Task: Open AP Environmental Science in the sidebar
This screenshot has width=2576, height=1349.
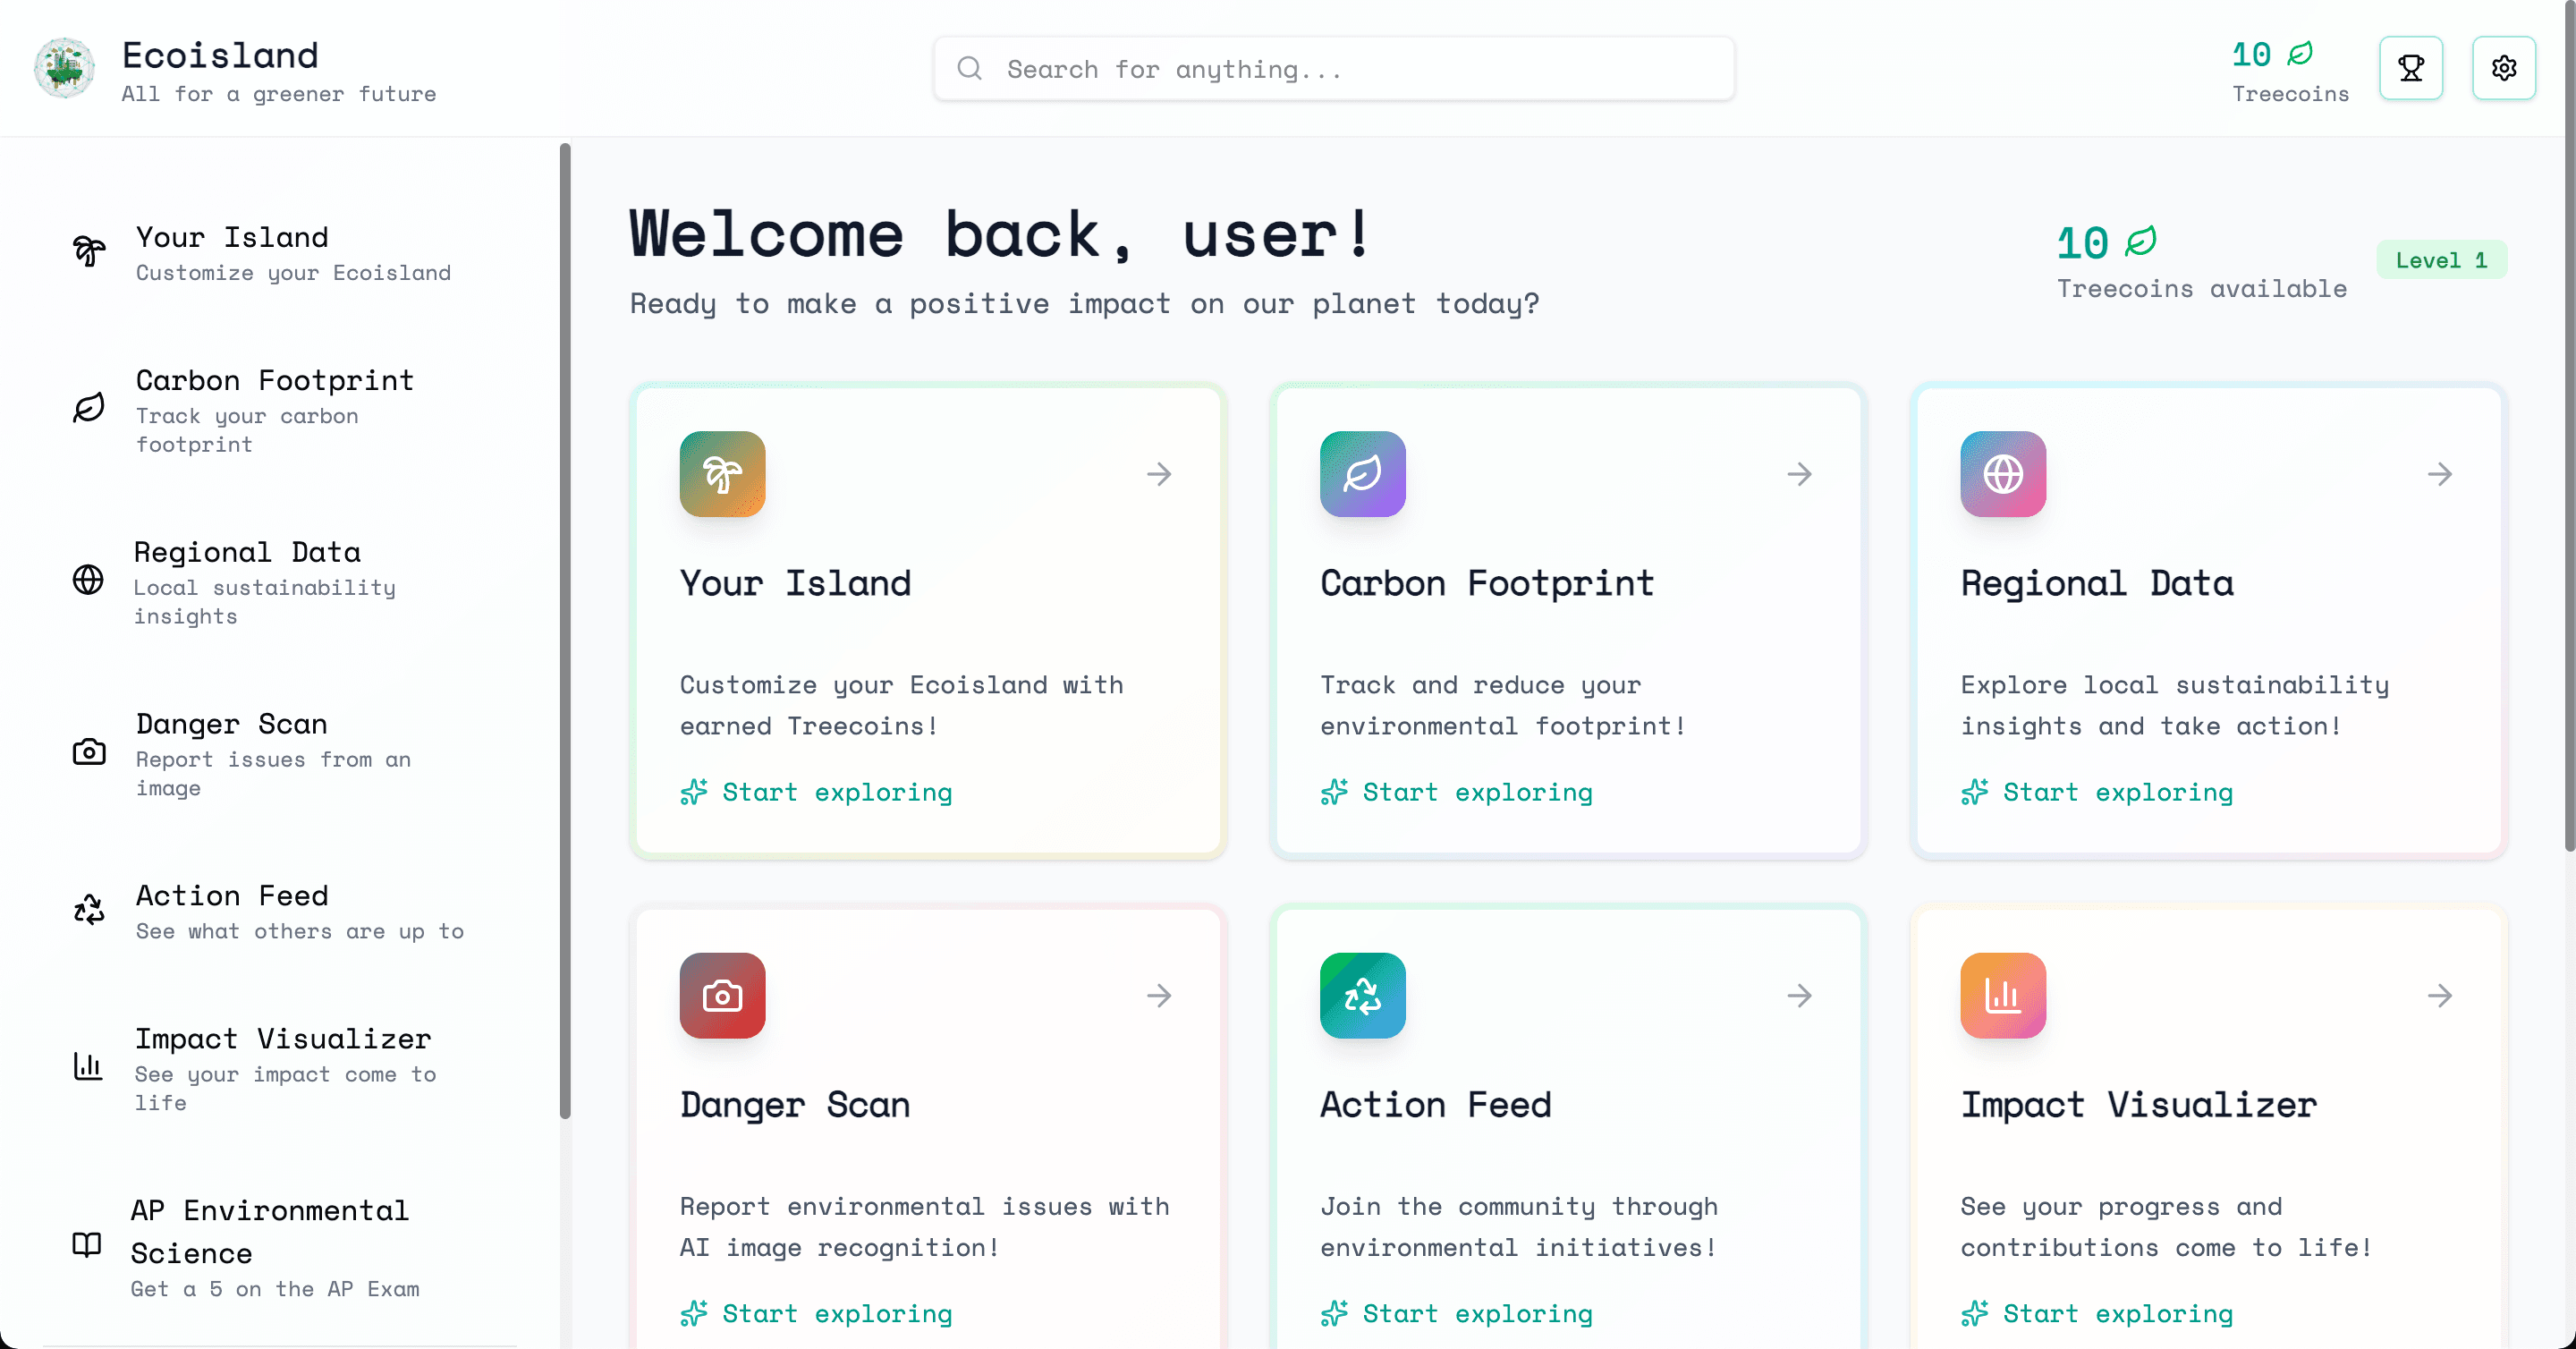Action: (280, 1246)
